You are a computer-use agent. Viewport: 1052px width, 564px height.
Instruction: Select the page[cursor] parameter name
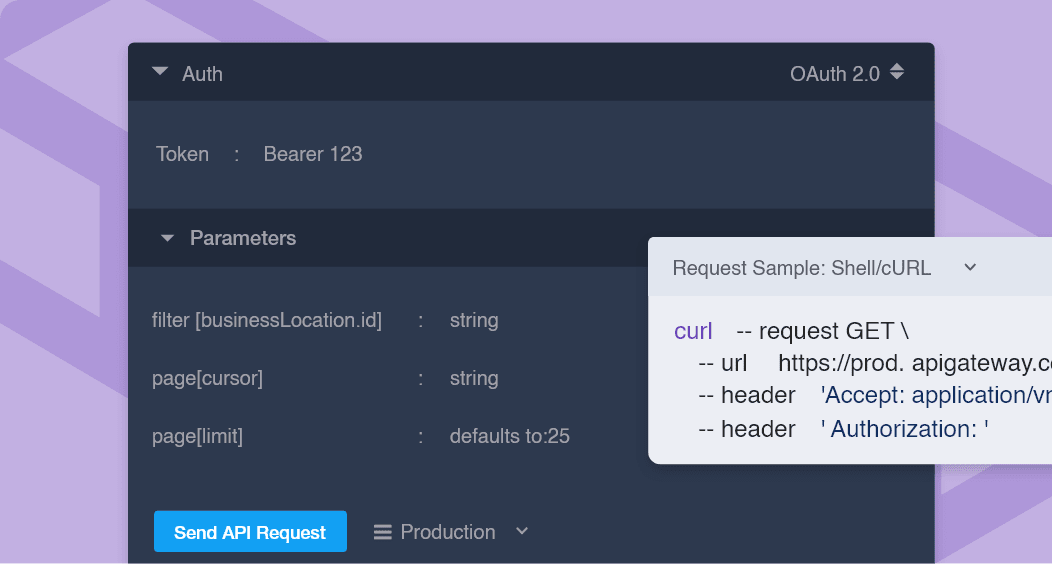(207, 378)
